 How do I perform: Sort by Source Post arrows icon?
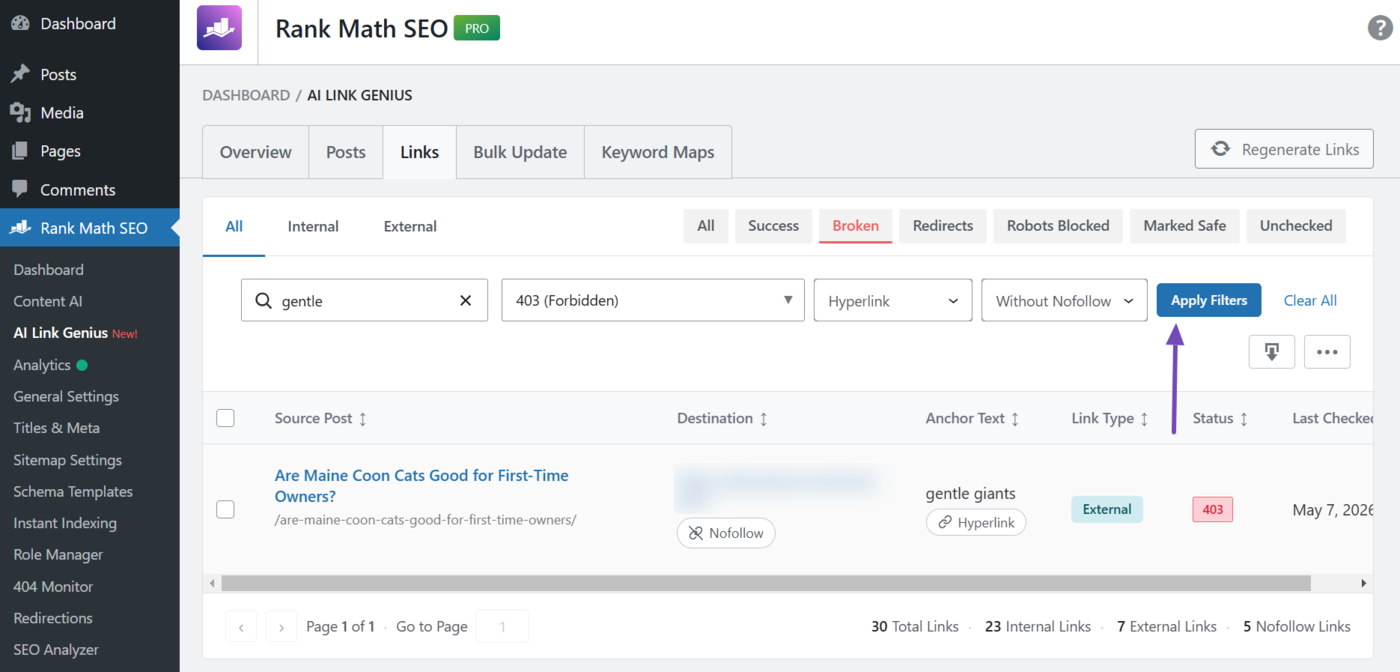click(x=363, y=419)
